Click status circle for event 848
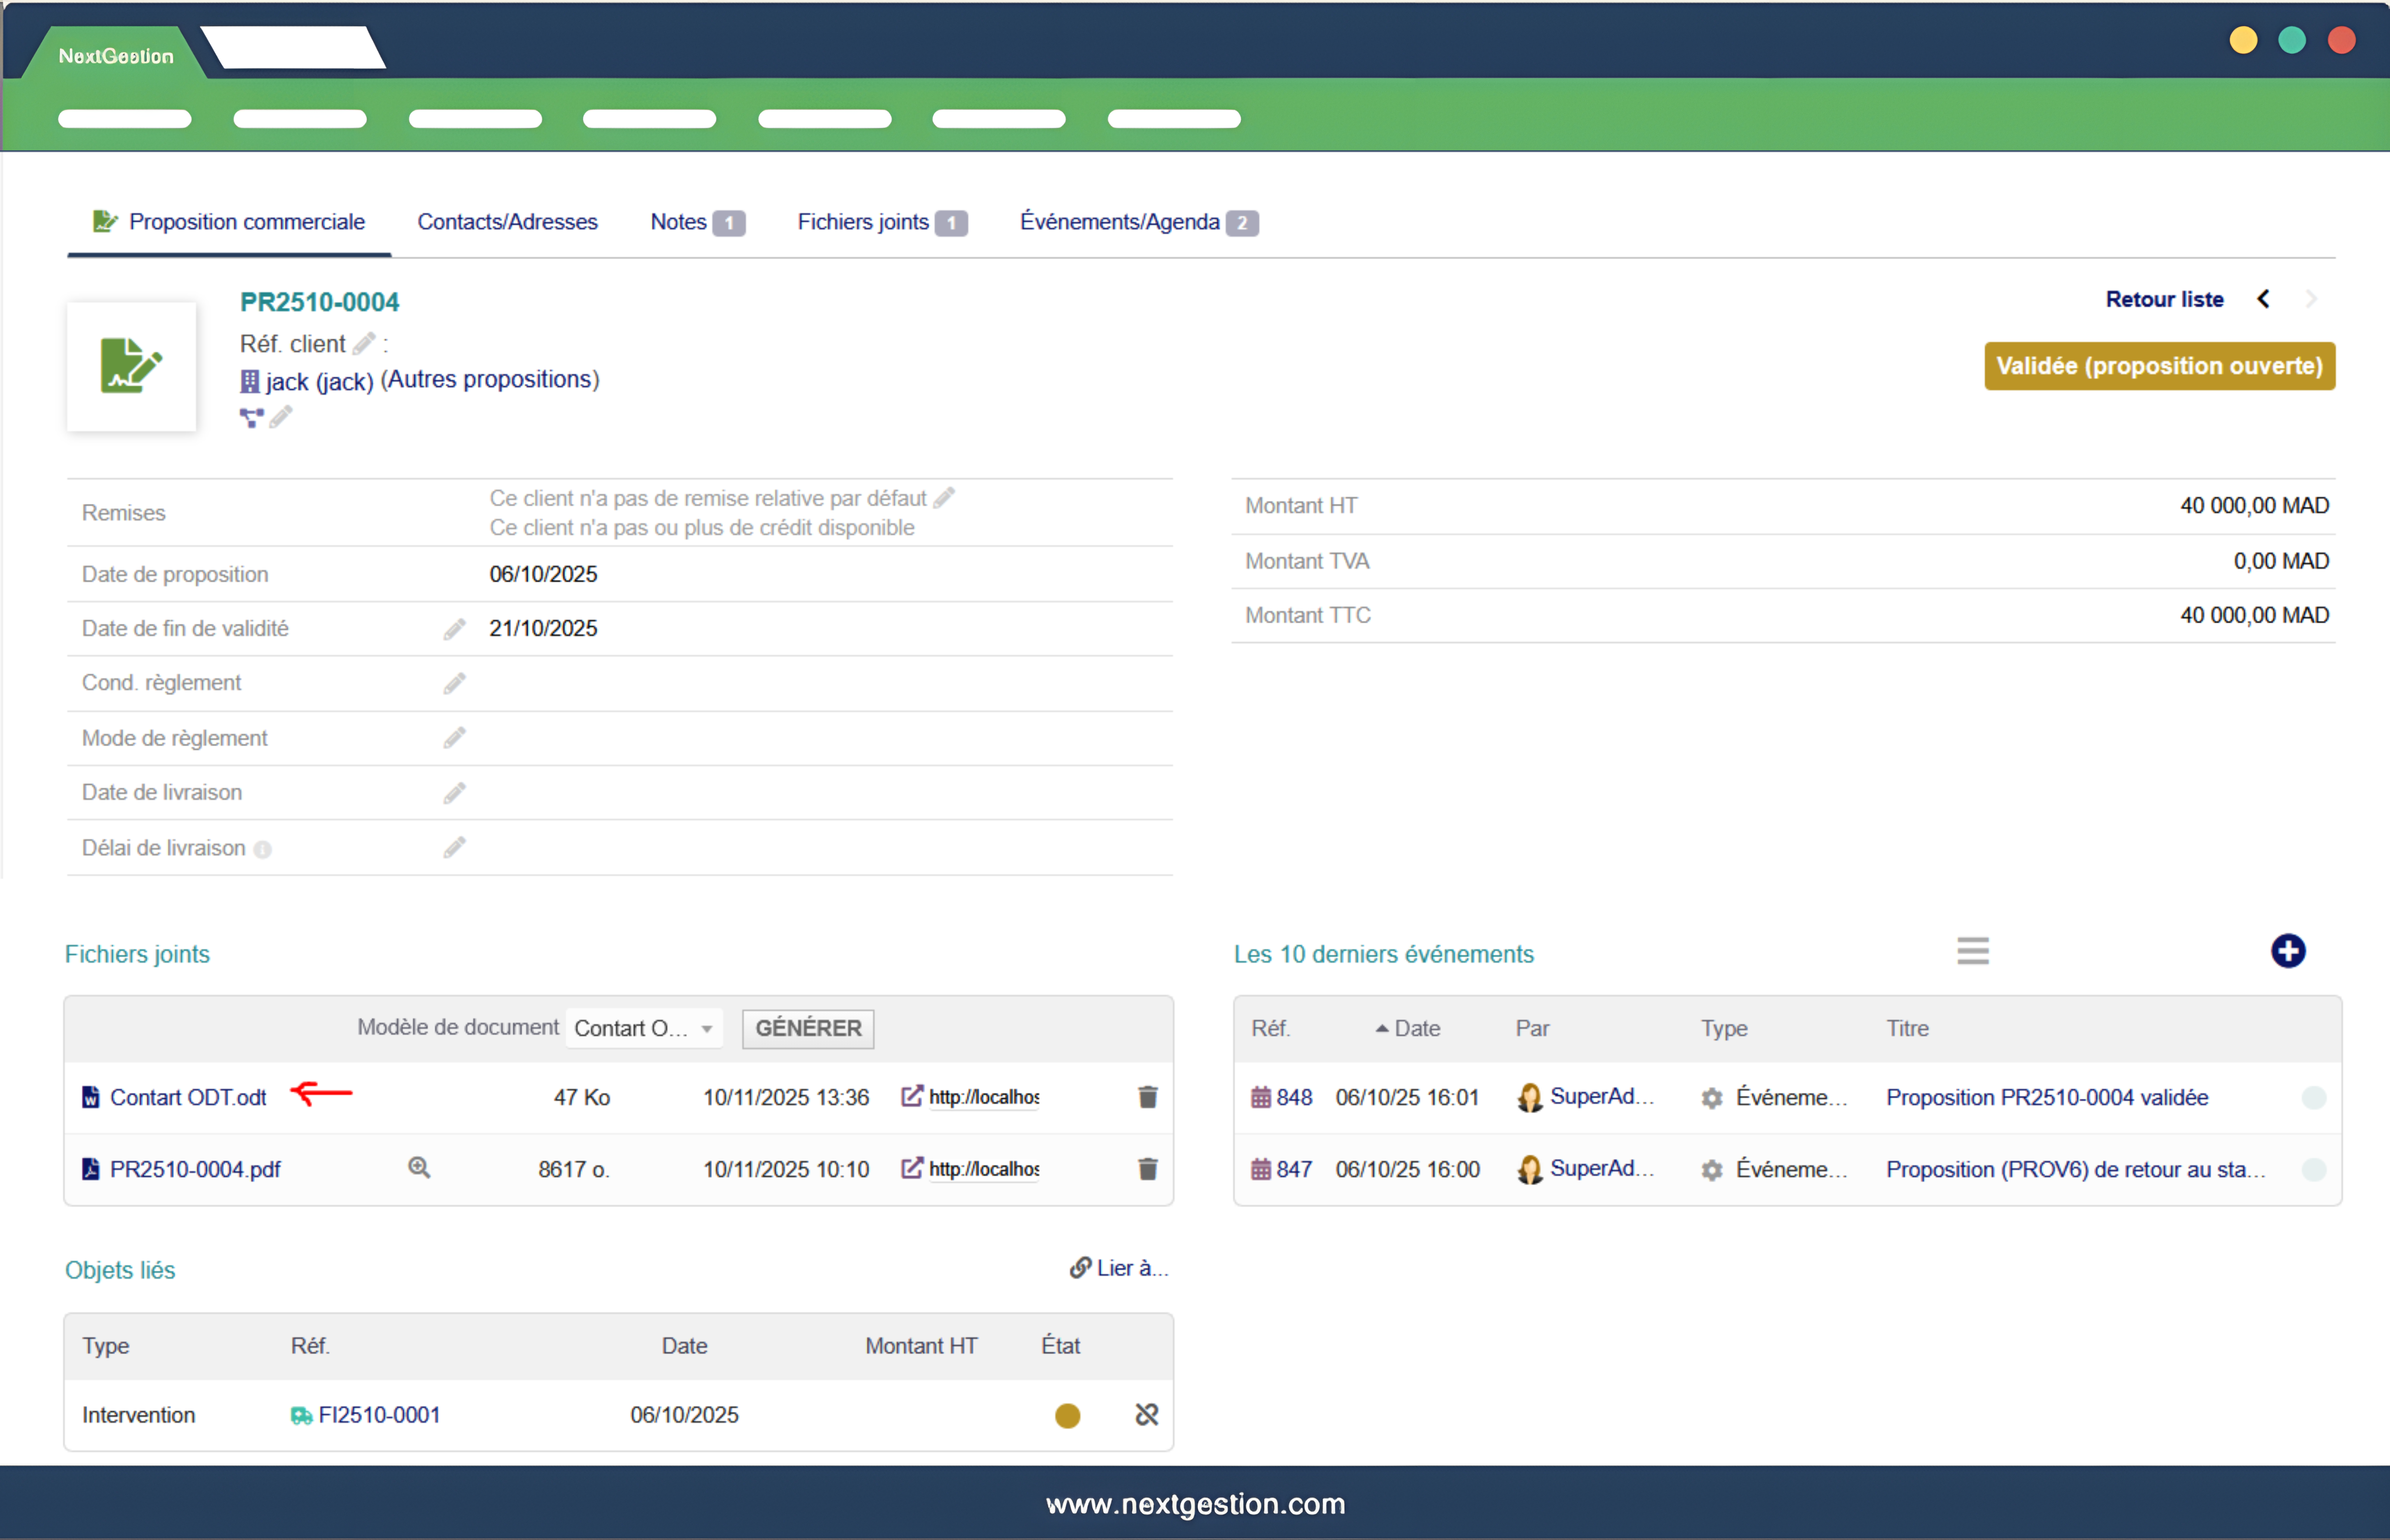Screen dimensions: 2390x1540 pyautogui.click(x=2313, y=1097)
